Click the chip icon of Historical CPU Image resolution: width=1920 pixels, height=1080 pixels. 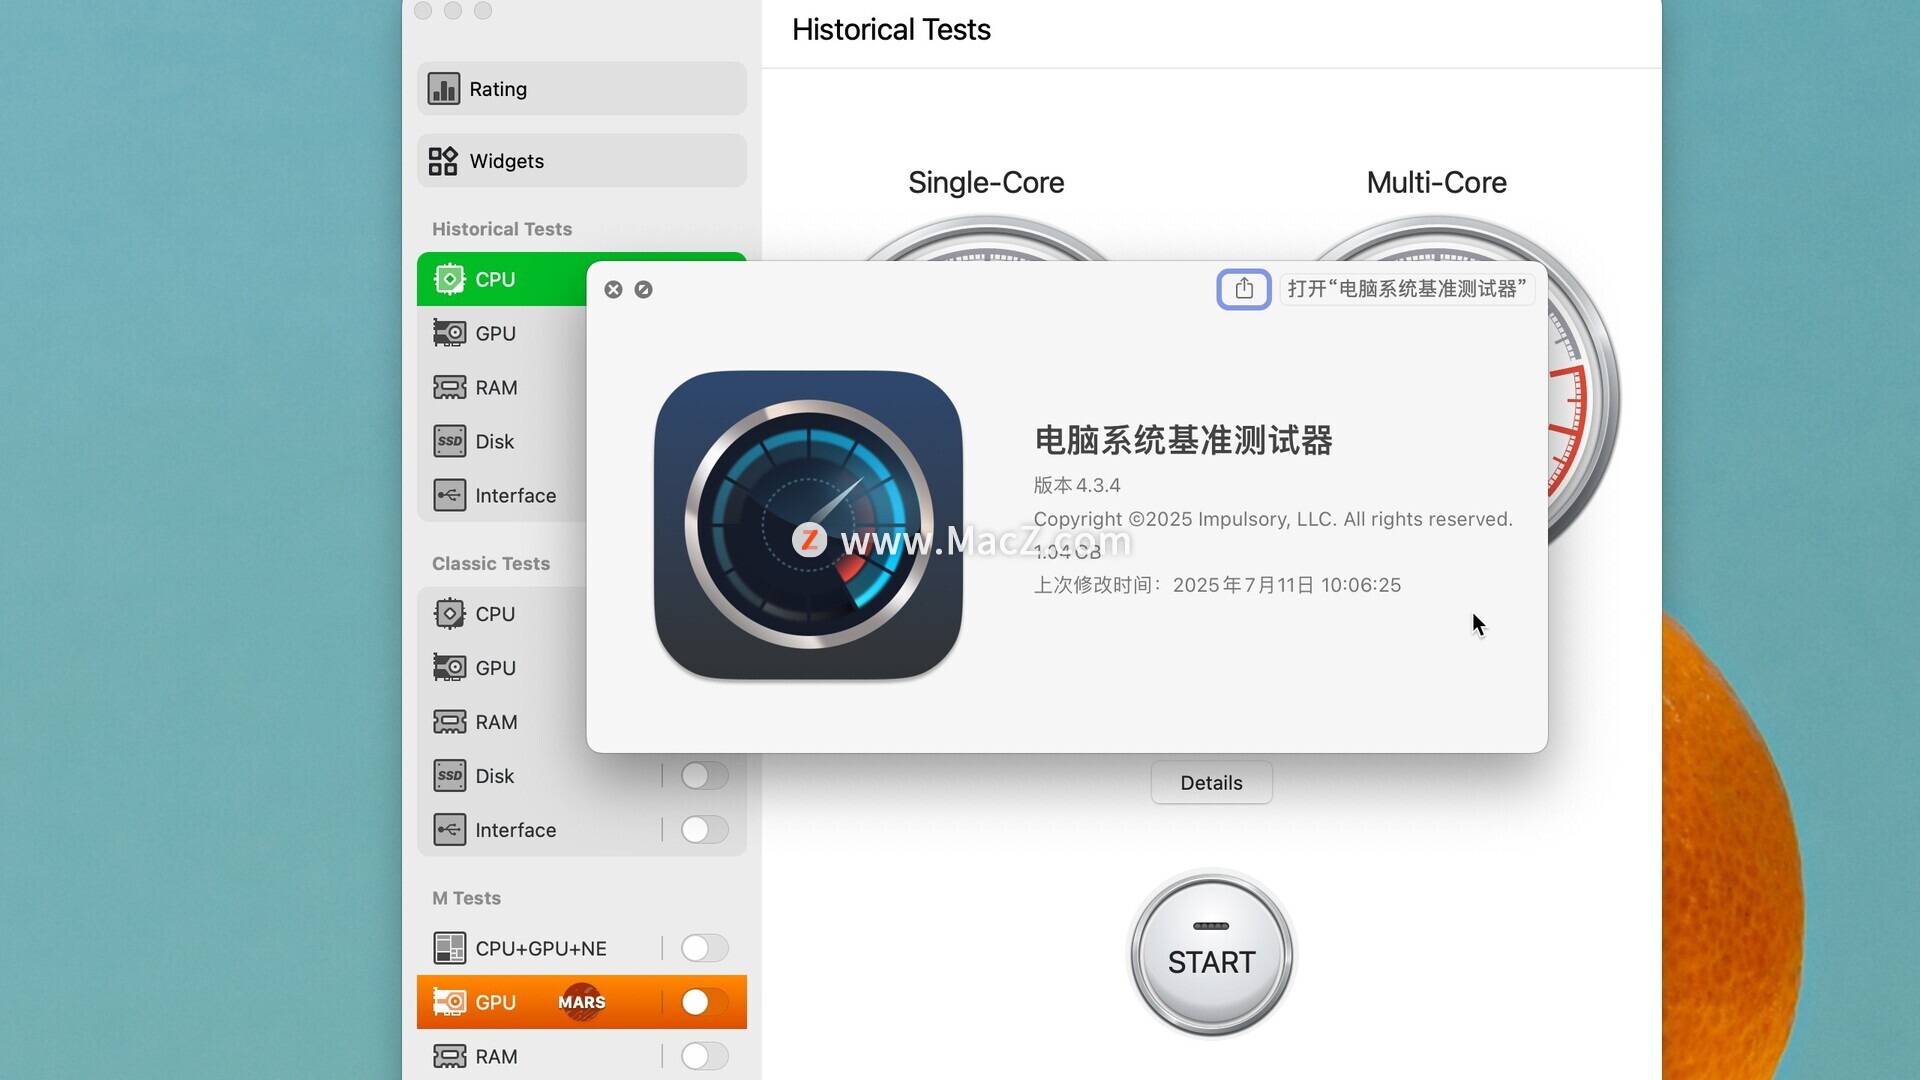(x=449, y=279)
